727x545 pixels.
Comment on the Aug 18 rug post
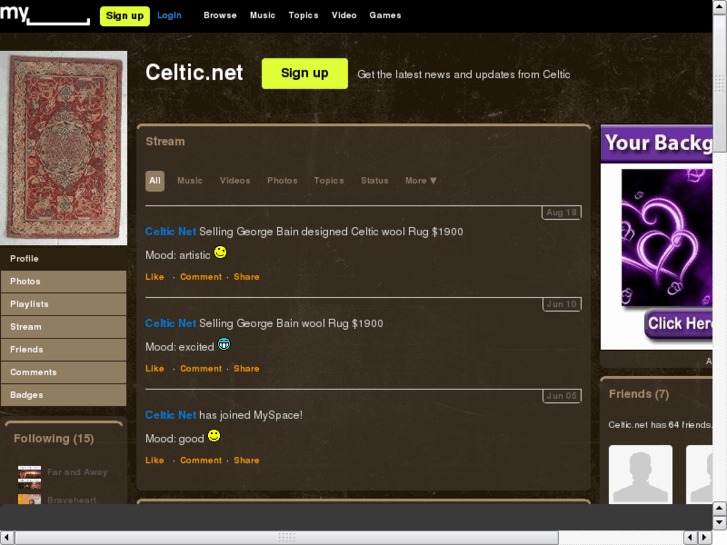[201, 277]
